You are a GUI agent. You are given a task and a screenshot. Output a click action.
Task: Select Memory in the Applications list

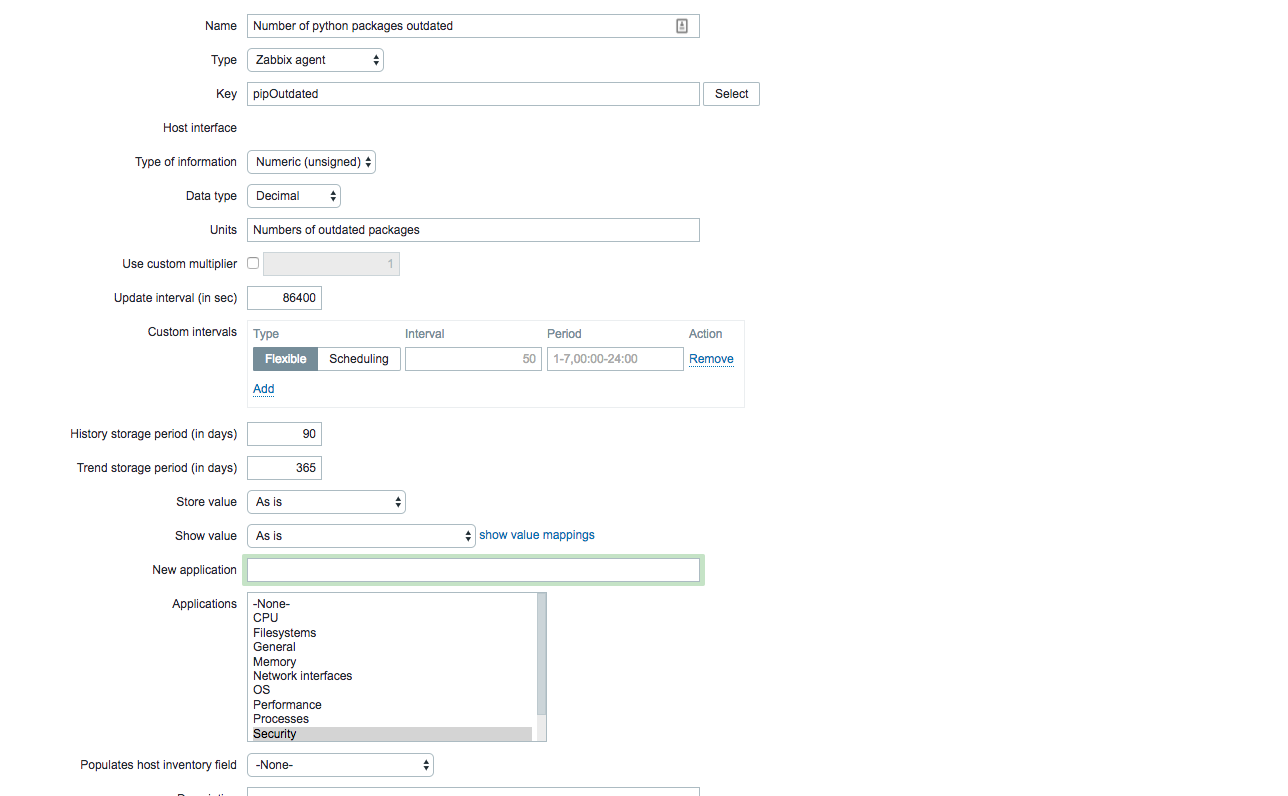[392, 662]
